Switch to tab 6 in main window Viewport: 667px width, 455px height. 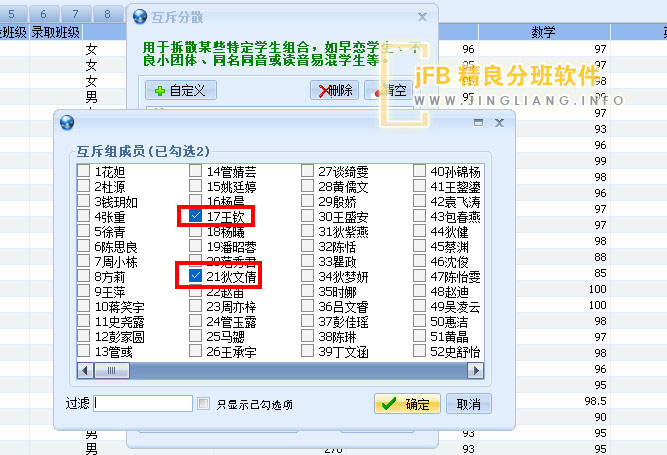coord(43,14)
